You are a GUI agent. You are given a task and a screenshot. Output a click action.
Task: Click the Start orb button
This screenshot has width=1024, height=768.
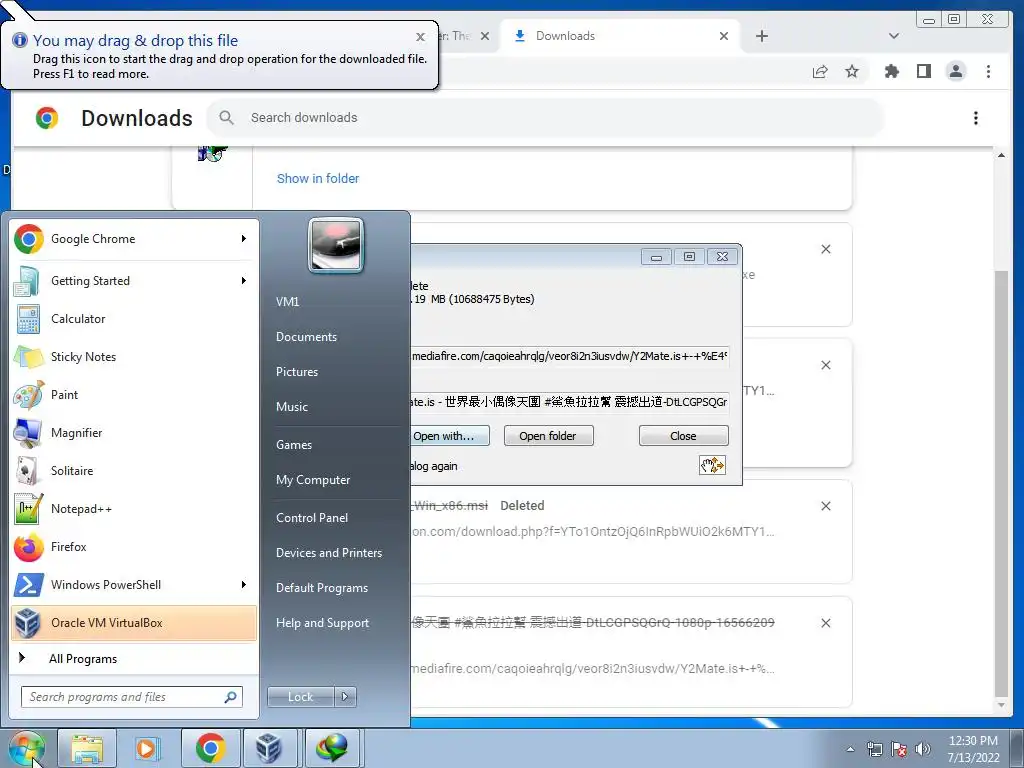tap(27, 748)
